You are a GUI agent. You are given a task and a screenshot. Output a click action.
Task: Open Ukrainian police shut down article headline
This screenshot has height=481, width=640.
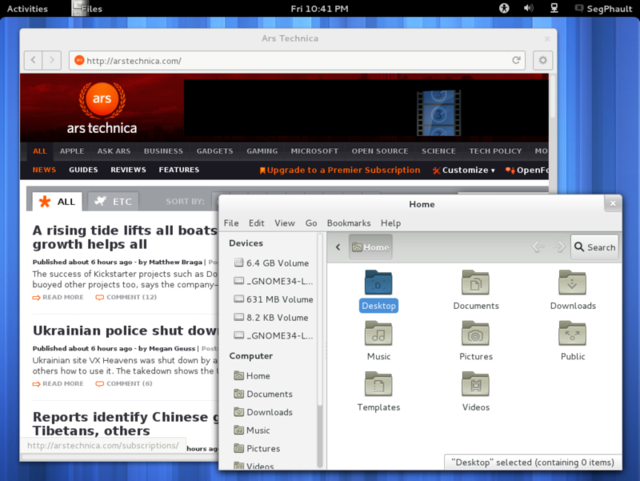[x=125, y=330]
